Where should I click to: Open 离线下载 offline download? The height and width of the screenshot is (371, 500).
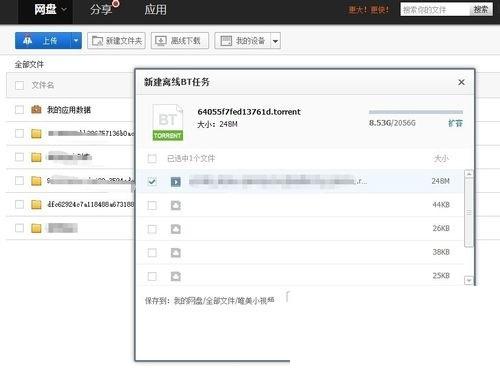[180, 41]
